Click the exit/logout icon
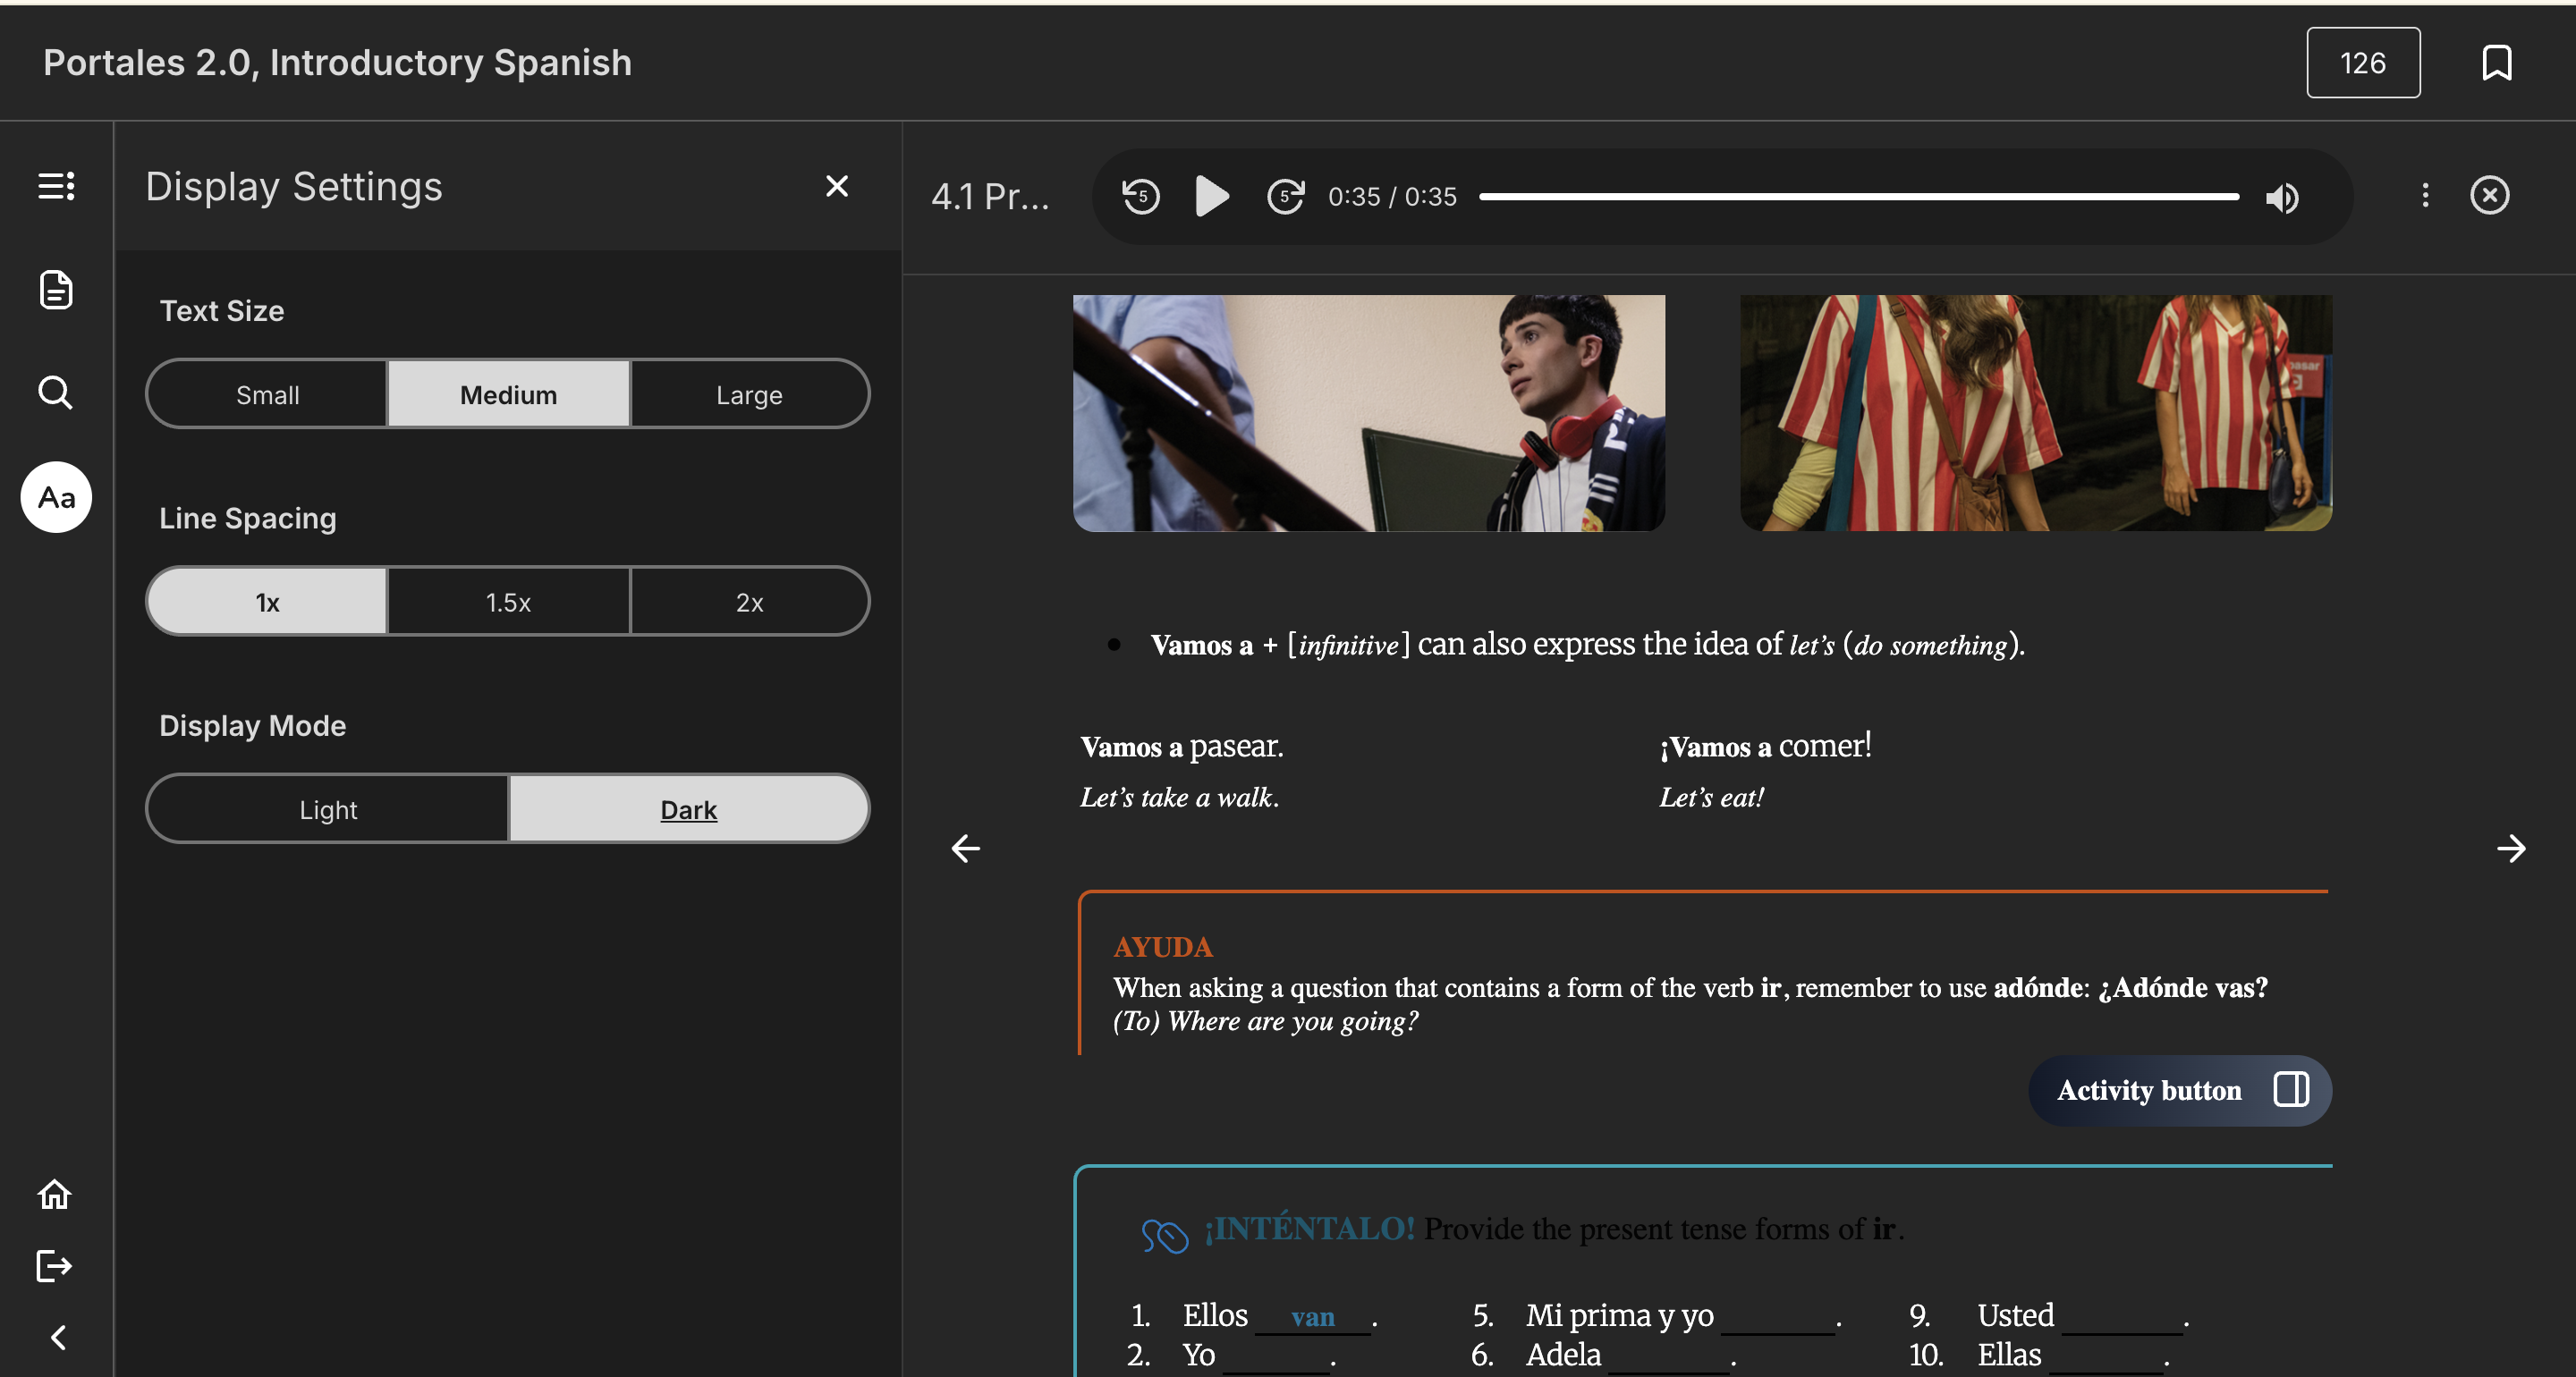2576x1377 pixels. (54, 1266)
